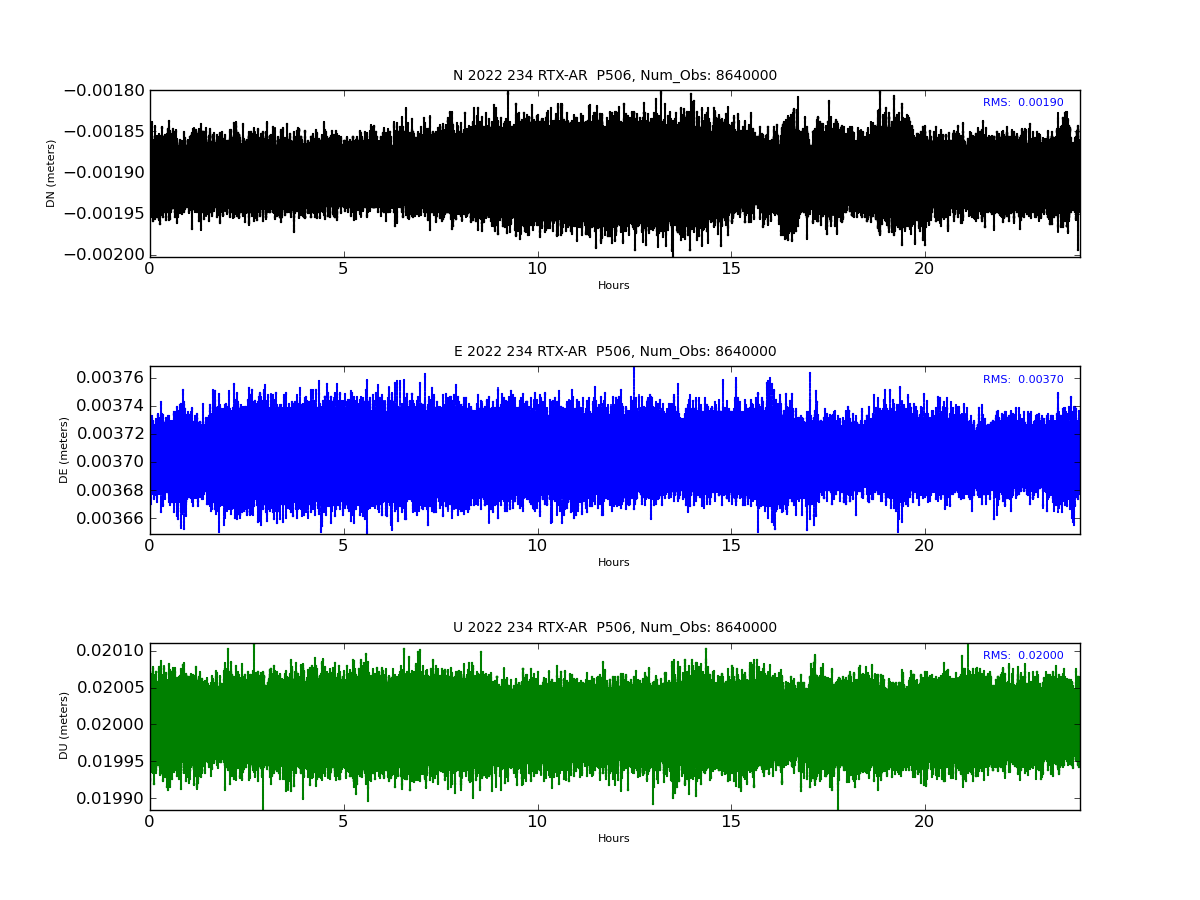Select hour tick "15" on the N plot
The height and width of the screenshot is (900, 1200).
(x=731, y=269)
